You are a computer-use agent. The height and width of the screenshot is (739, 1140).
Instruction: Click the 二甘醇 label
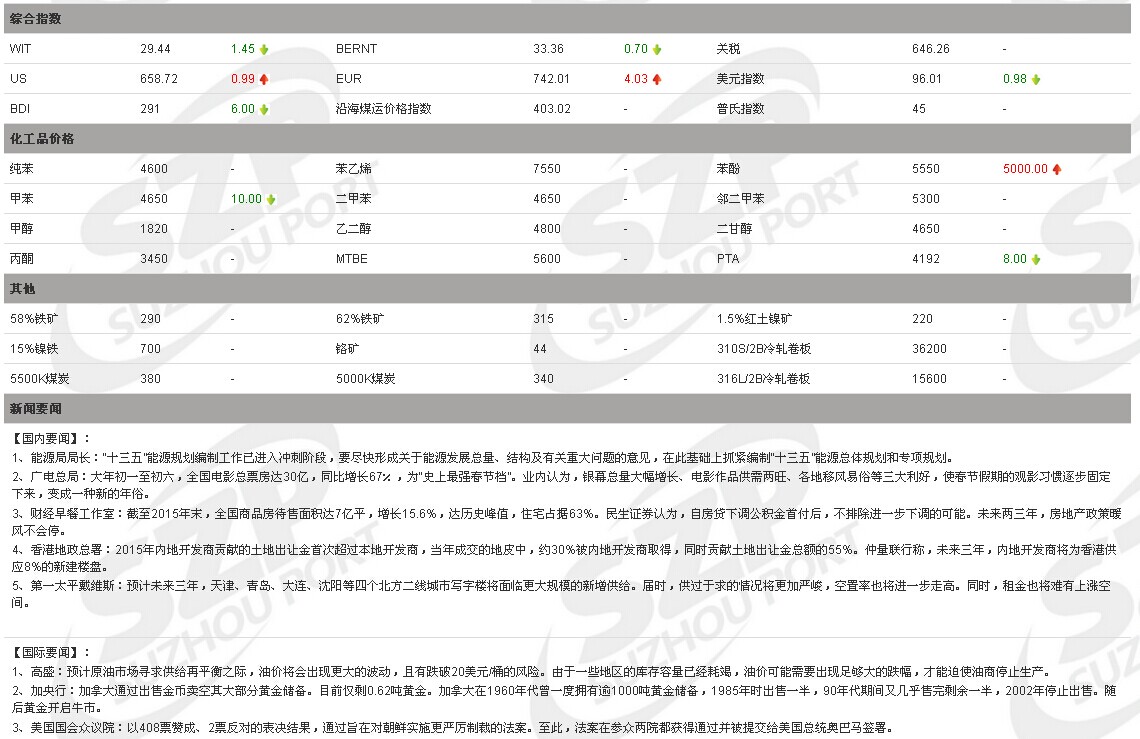pyautogui.click(x=734, y=228)
